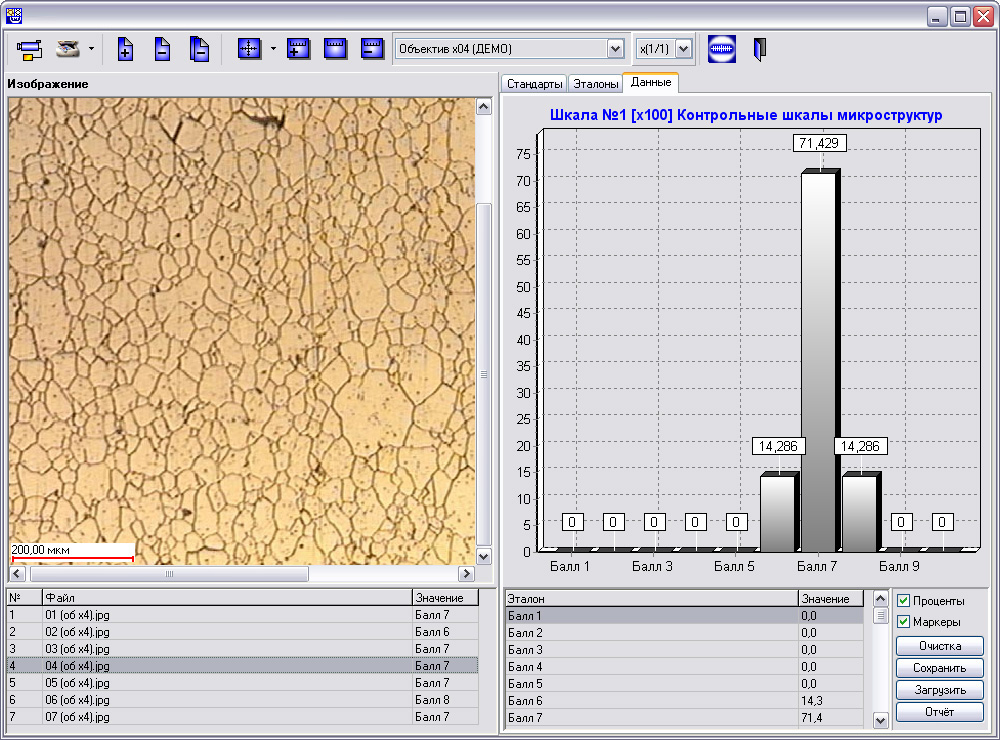The image size is (1000, 740).
Task: Click the 71,429 bar value label
Action: pos(820,143)
